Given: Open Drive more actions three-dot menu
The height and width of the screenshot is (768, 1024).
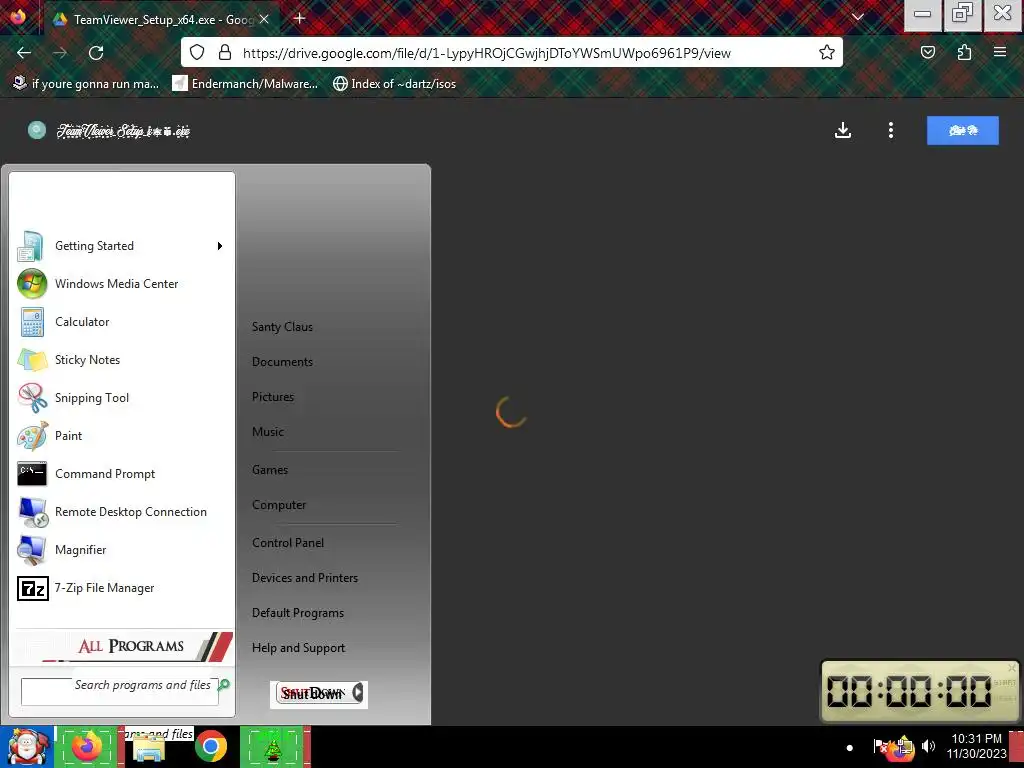Looking at the screenshot, I should point(891,131).
